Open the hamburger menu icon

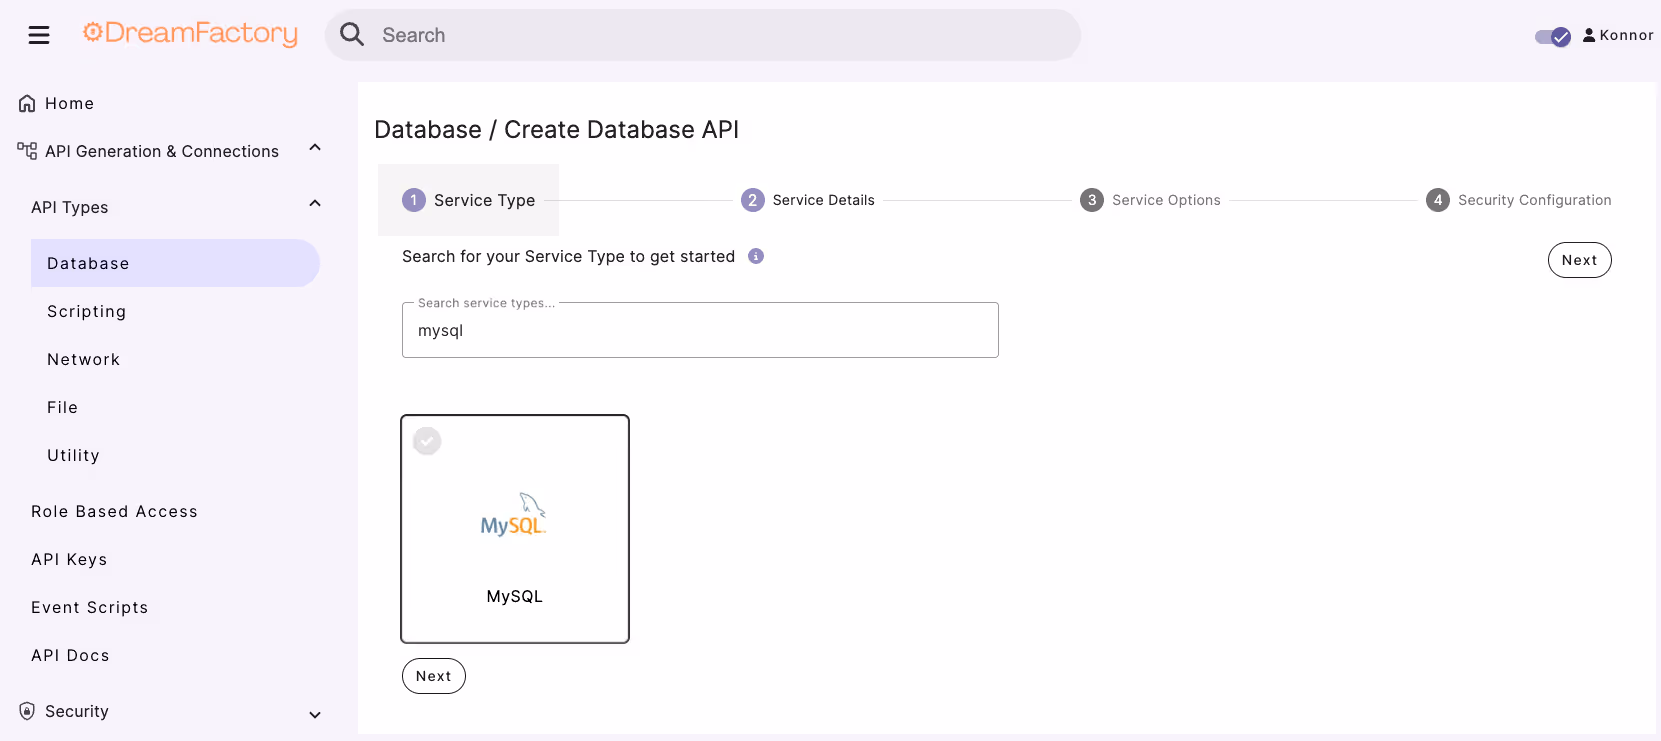(x=39, y=35)
